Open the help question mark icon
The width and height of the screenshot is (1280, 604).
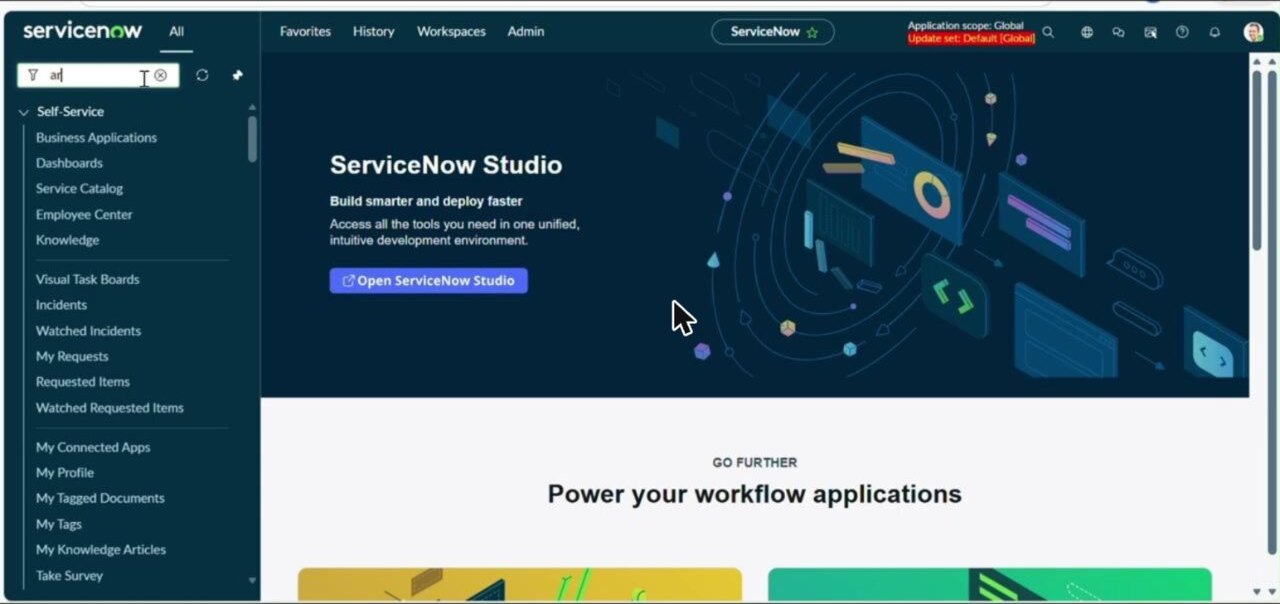click(1182, 32)
